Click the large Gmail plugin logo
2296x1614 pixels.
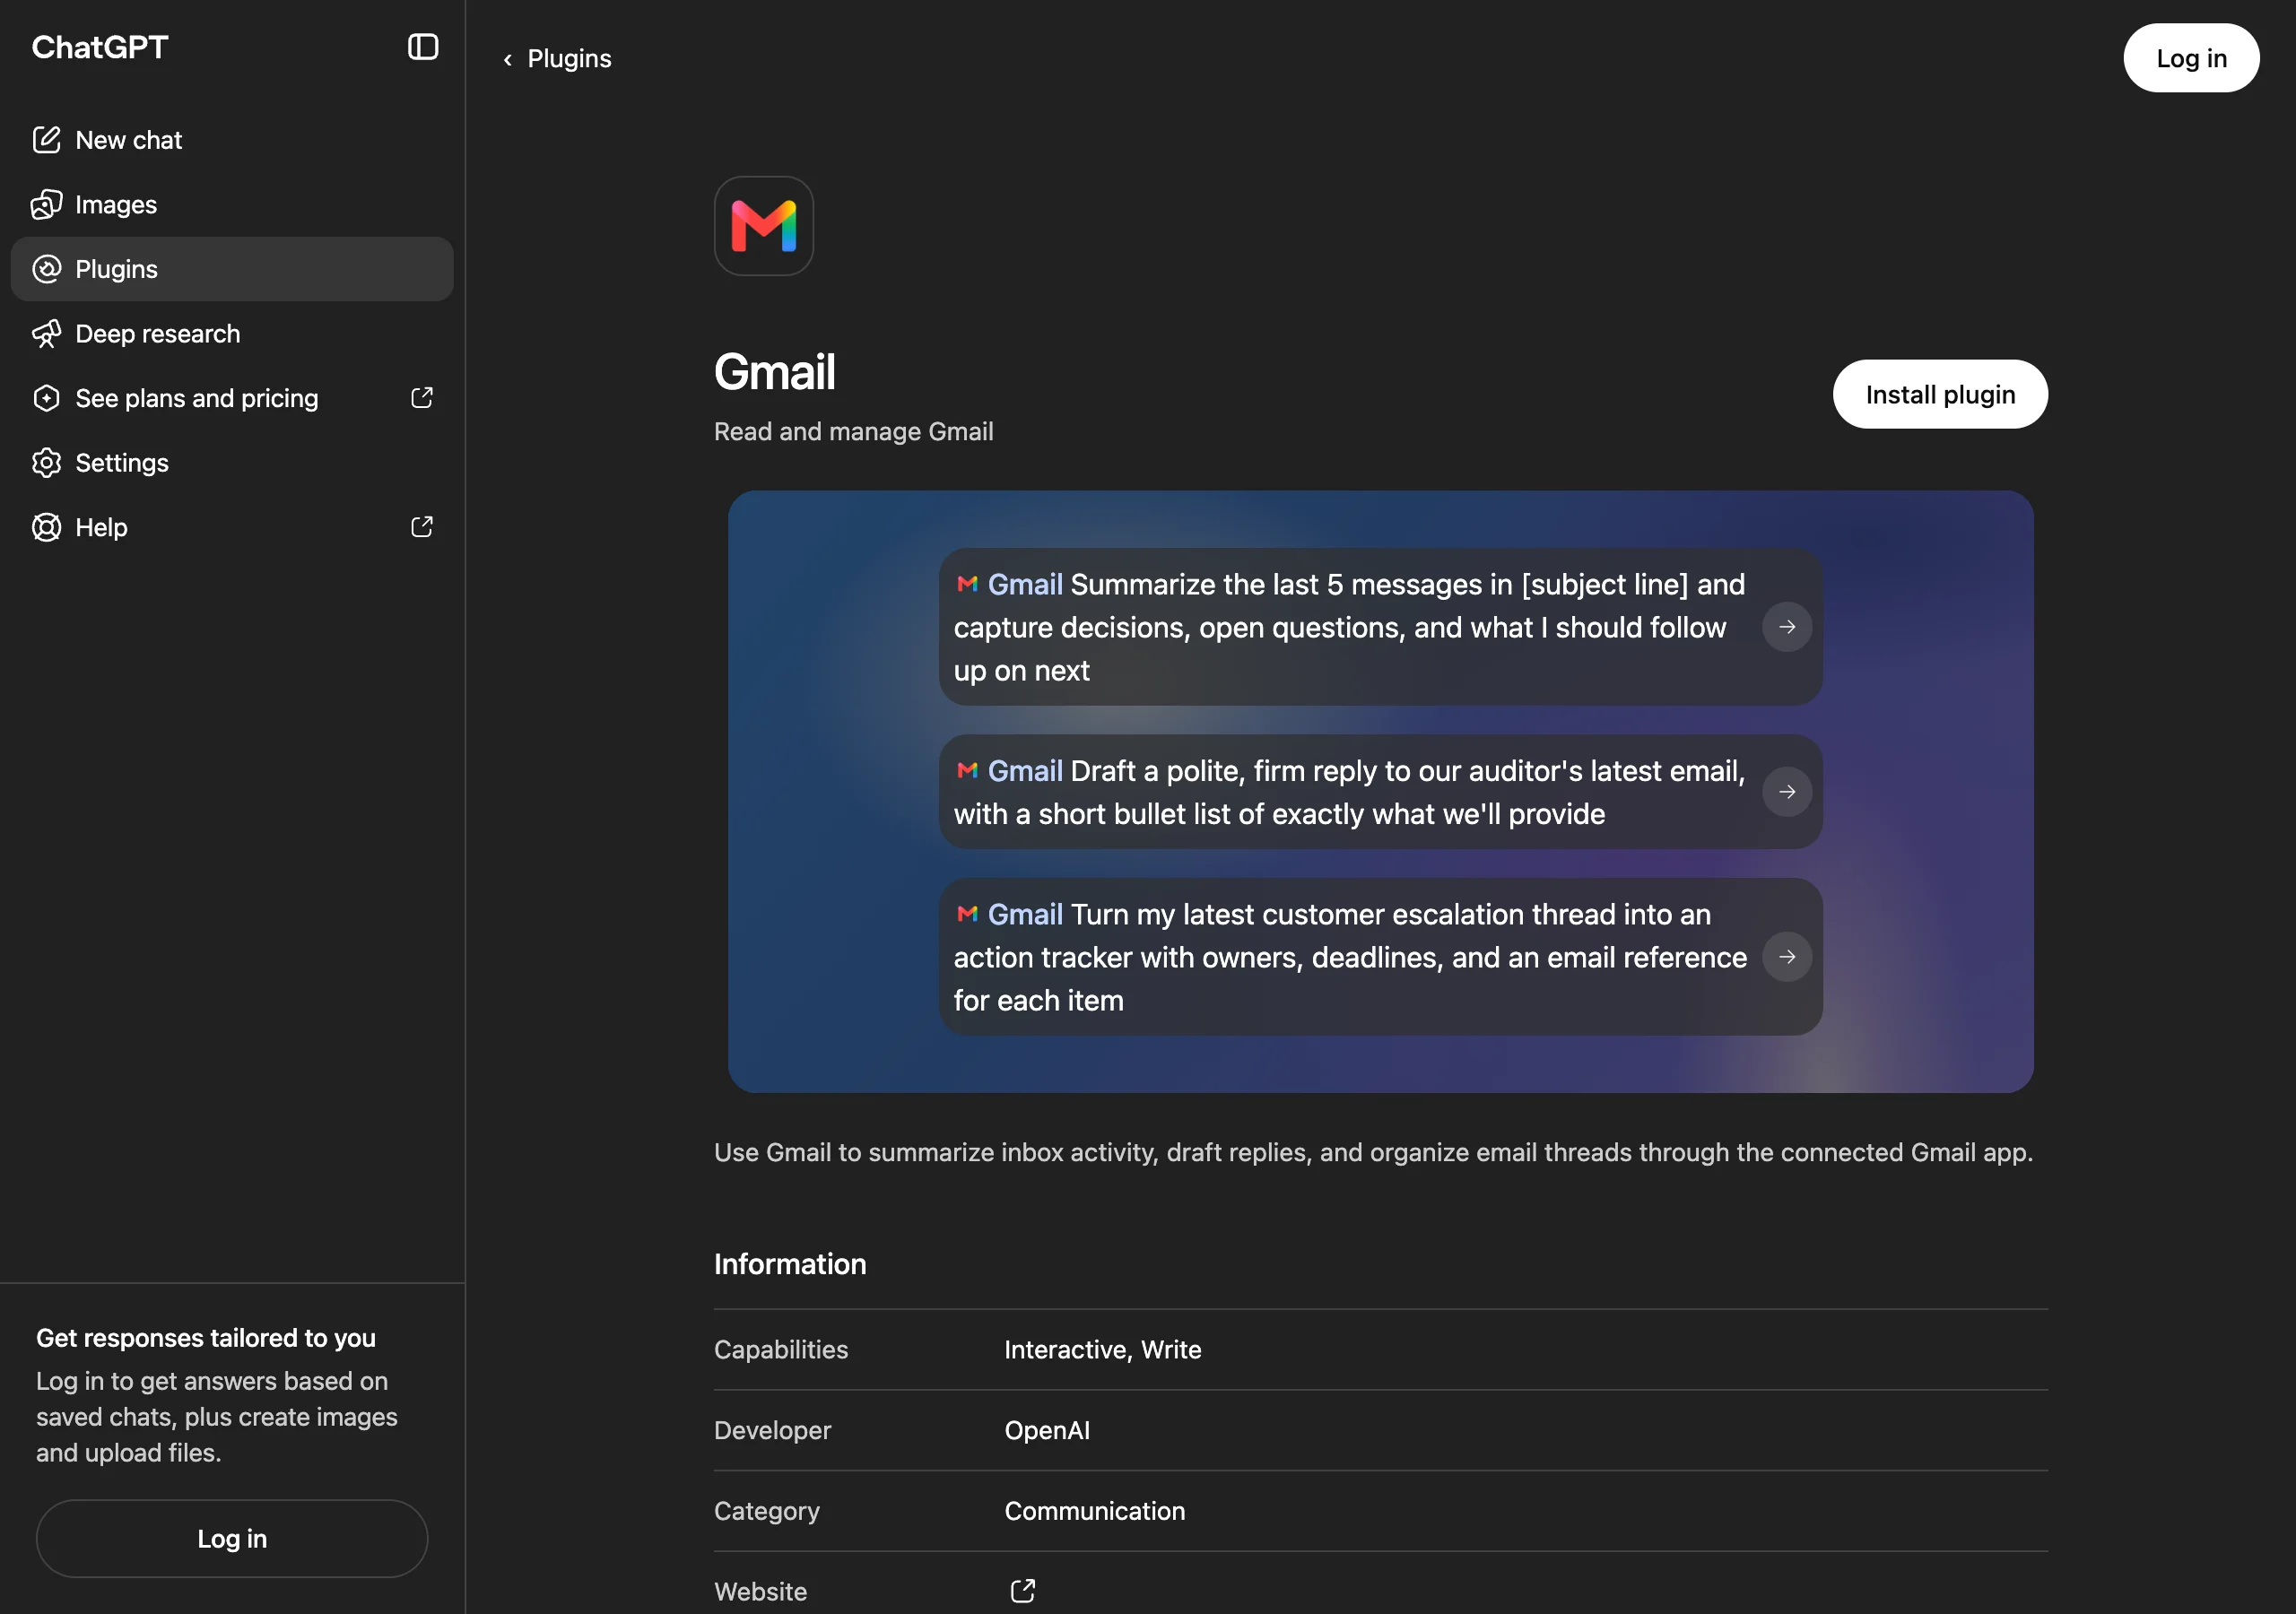(764, 226)
